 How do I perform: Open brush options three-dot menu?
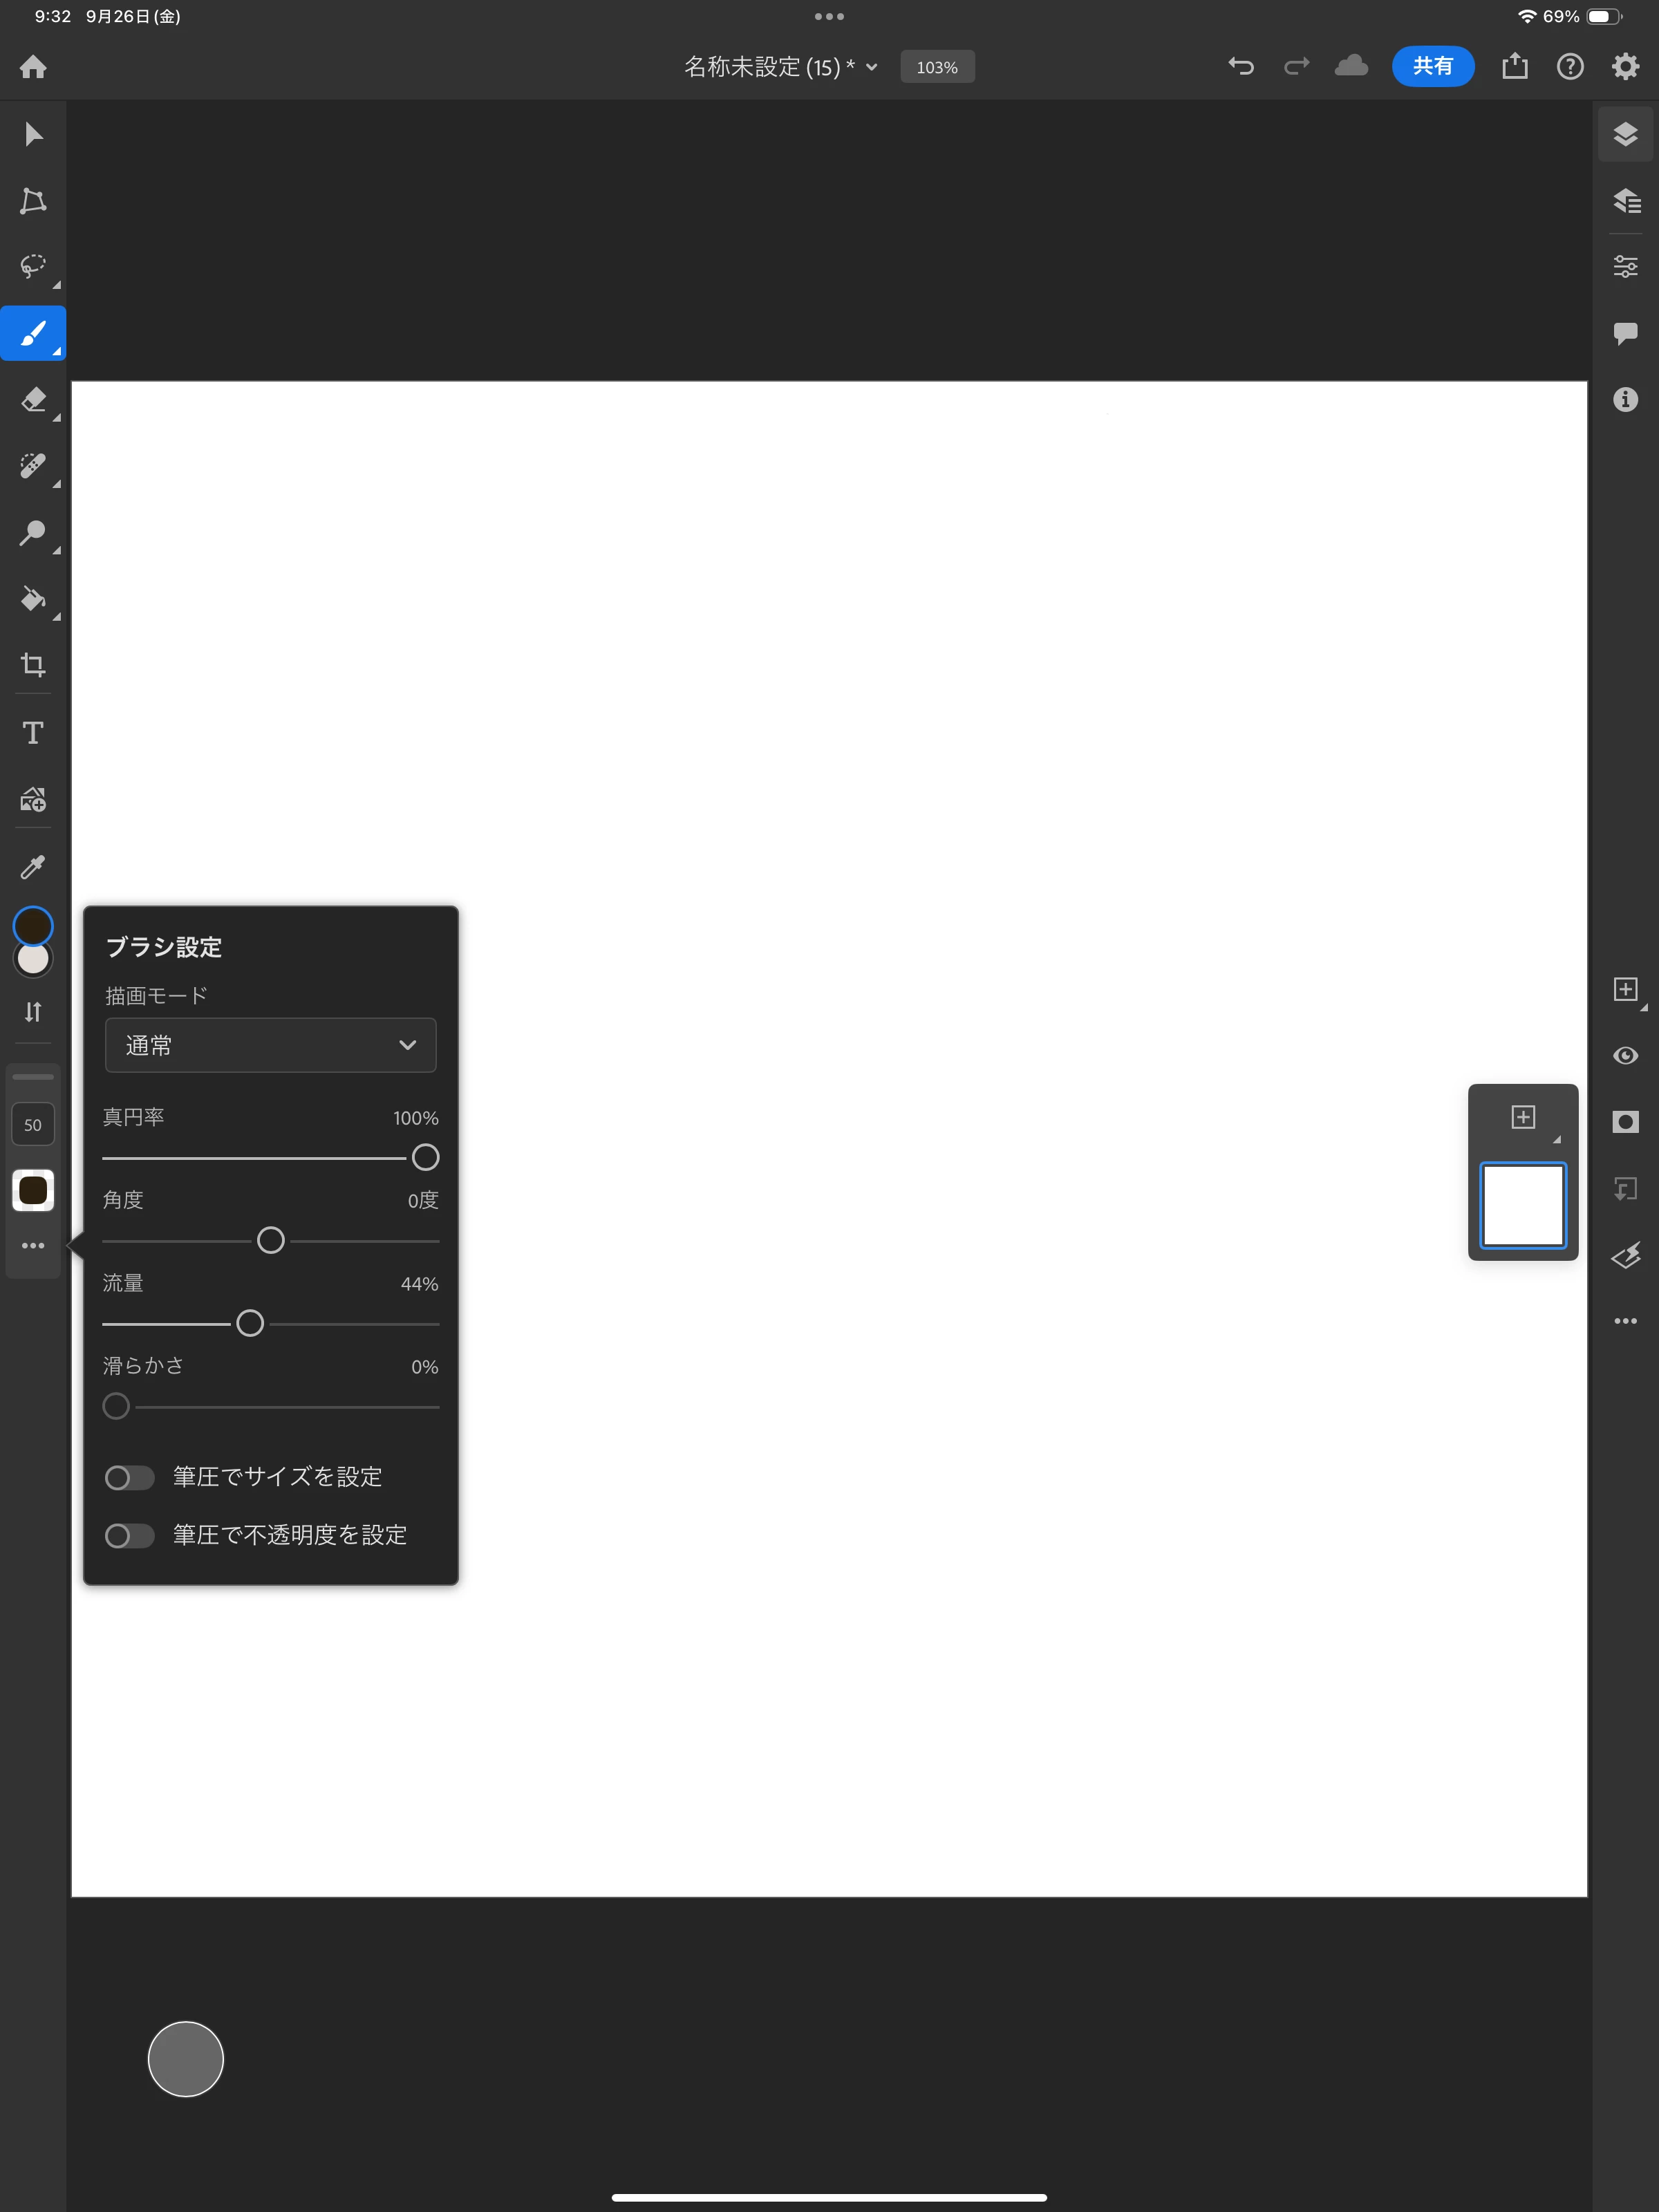click(33, 1245)
